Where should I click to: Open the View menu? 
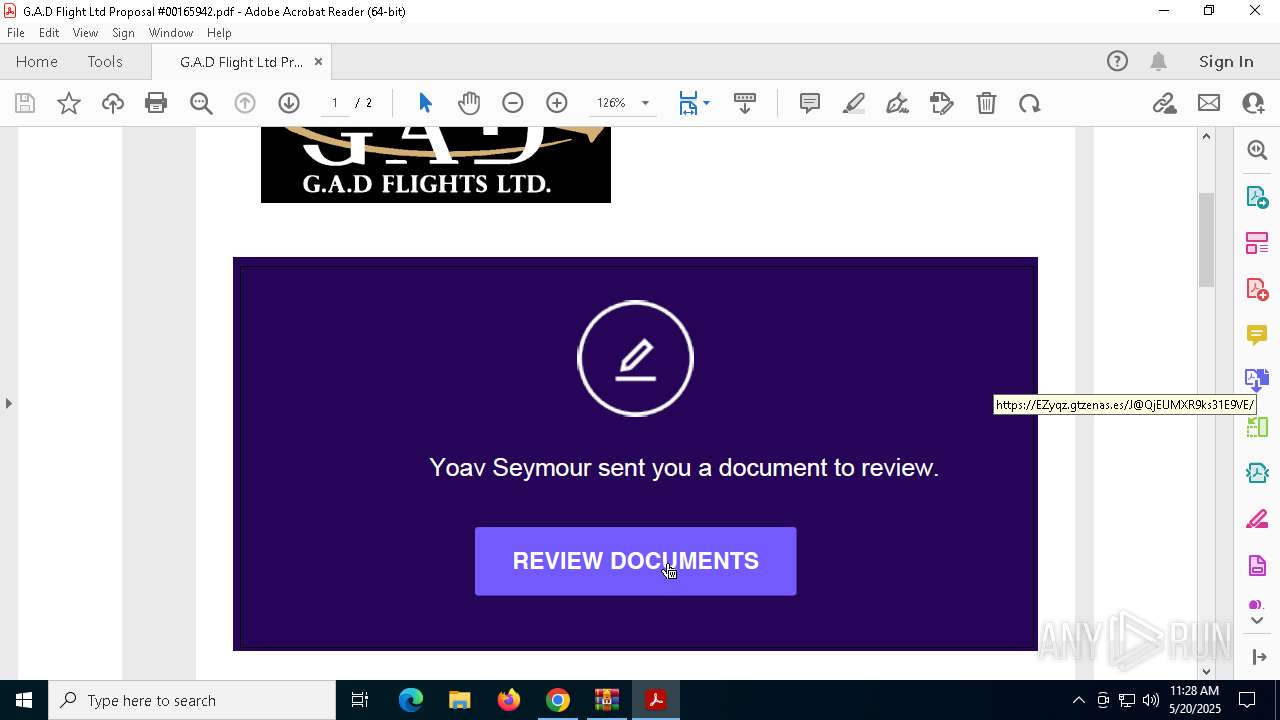point(85,33)
